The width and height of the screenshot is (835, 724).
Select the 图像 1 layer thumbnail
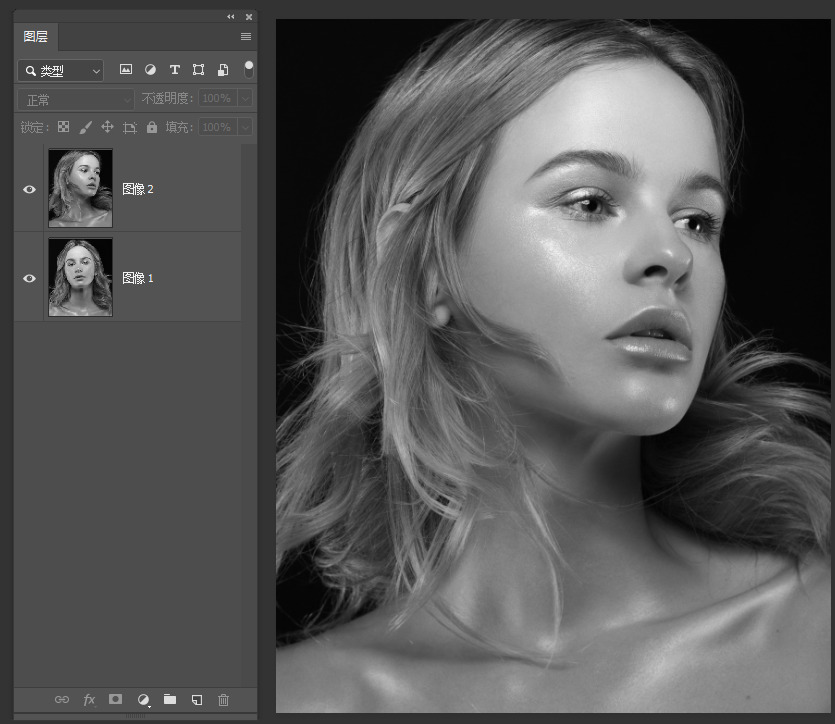(80, 278)
